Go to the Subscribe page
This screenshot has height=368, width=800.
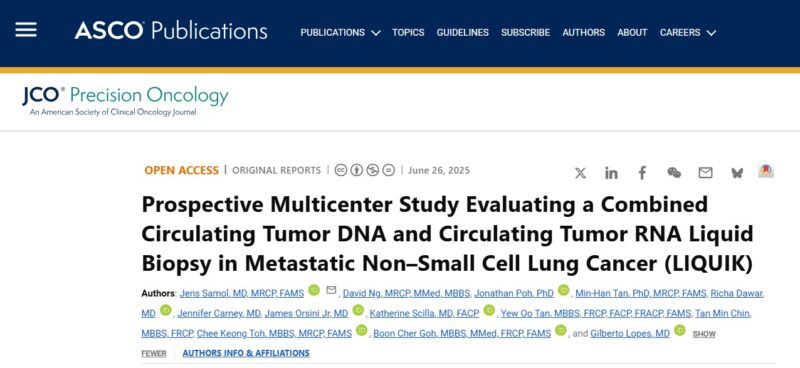pos(526,33)
